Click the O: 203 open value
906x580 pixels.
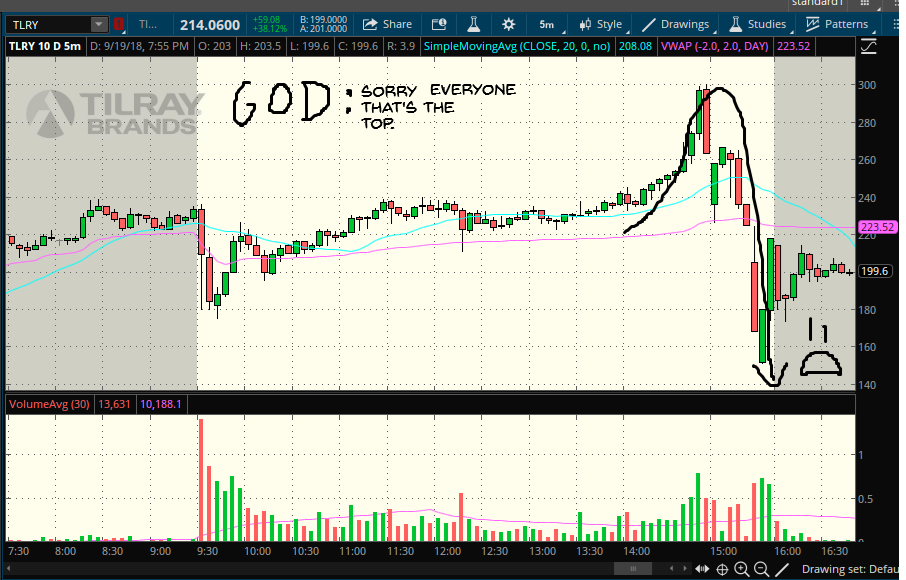pyautogui.click(x=214, y=46)
